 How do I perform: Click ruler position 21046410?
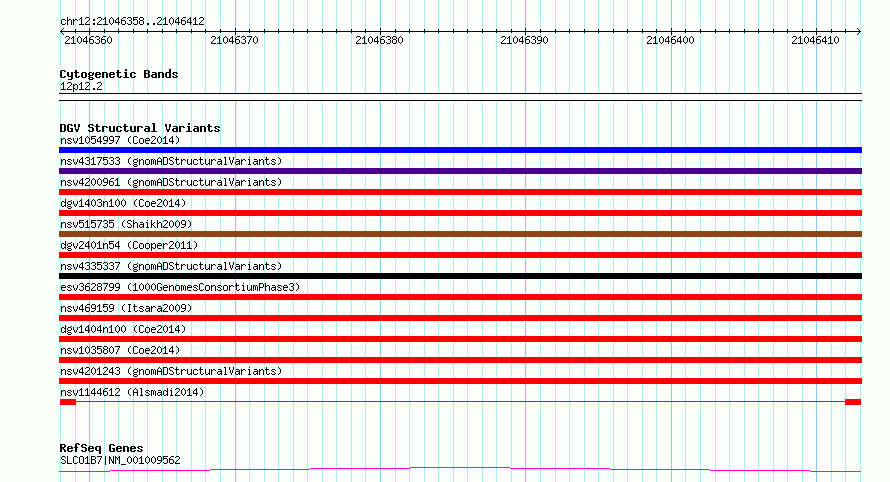point(815,40)
